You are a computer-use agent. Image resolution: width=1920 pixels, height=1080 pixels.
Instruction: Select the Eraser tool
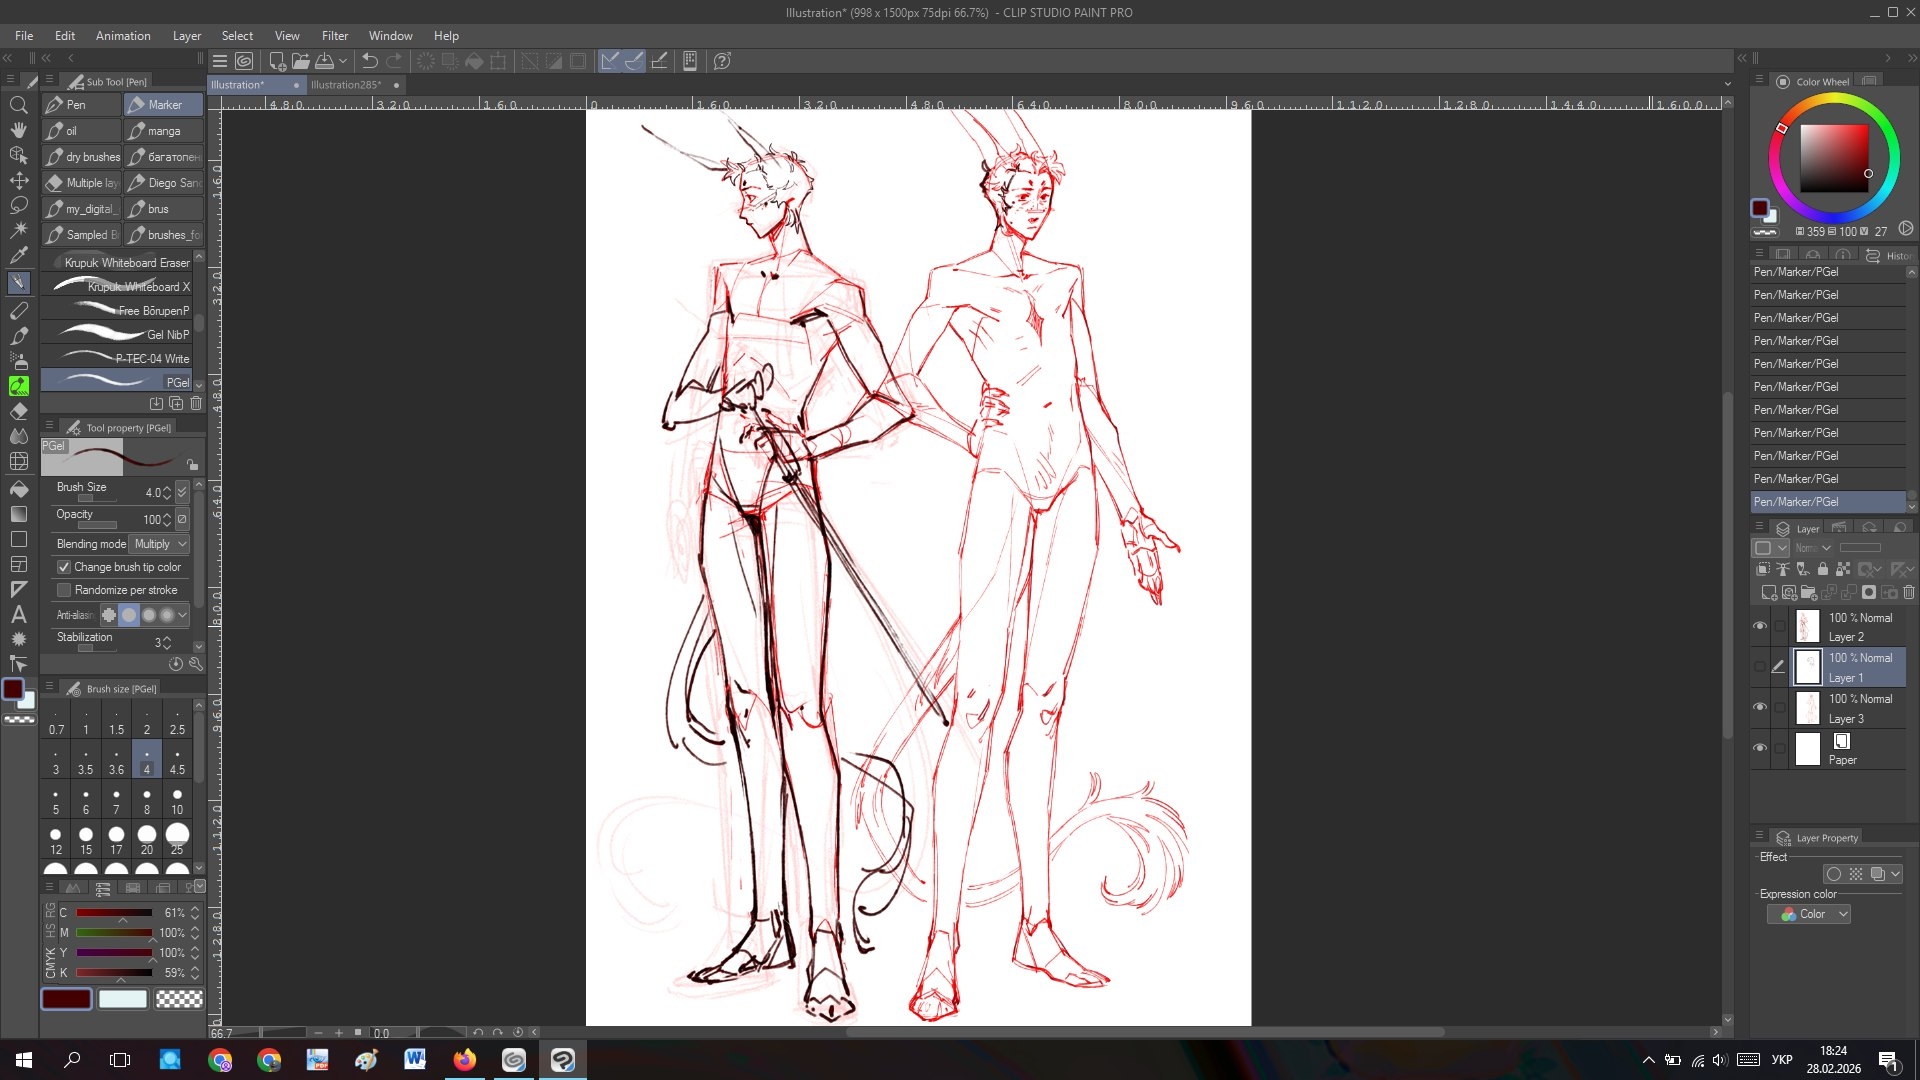(x=18, y=411)
